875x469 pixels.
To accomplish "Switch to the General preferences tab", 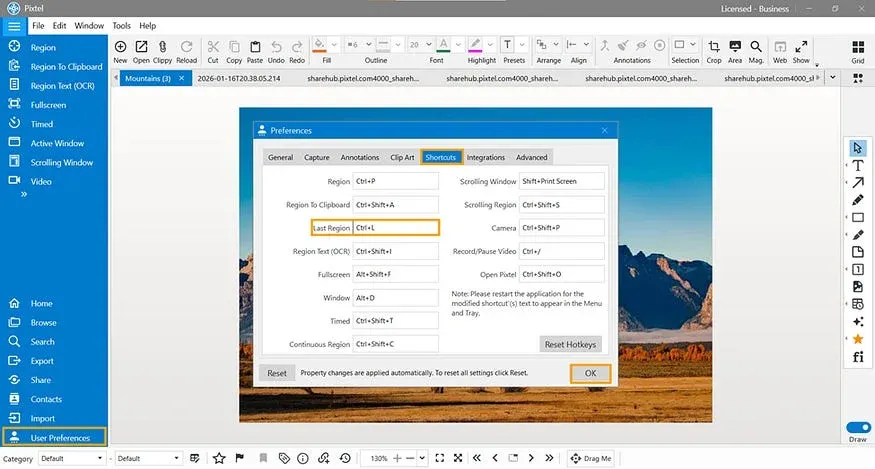I will pyautogui.click(x=280, y=157).
